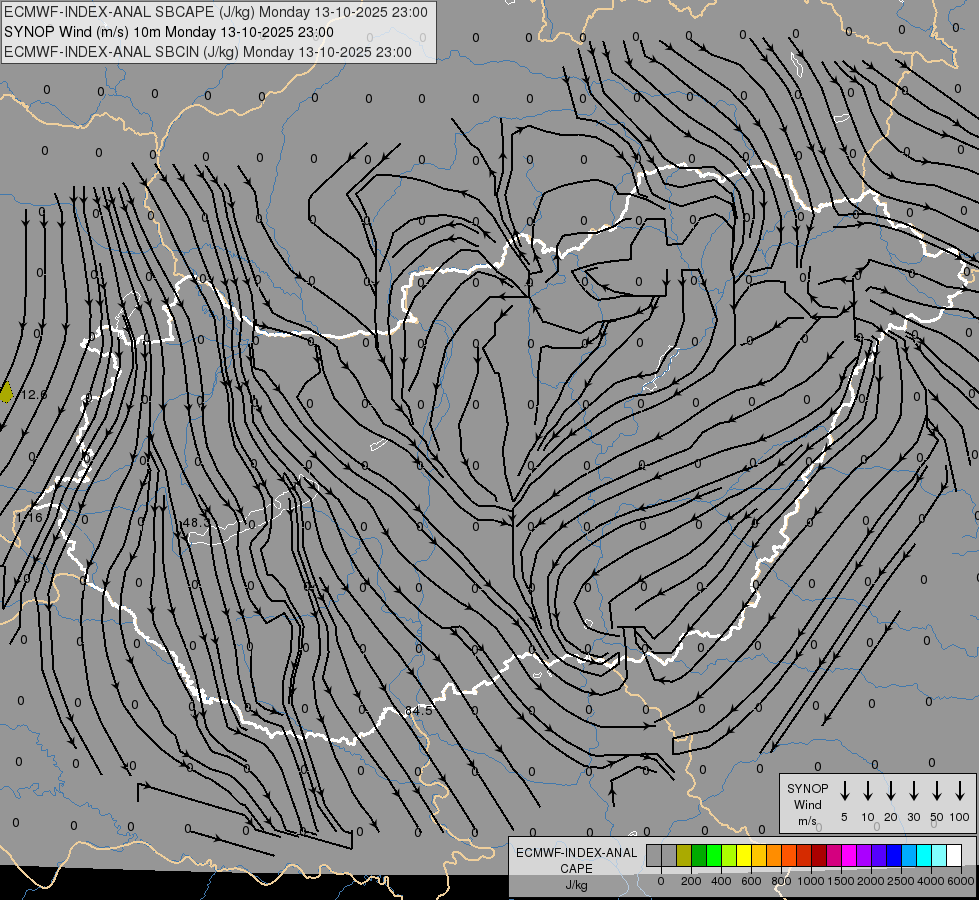The width and height of the screenshot is (979, 900).
Task: Pick the dark green CAPE legend swatch
Action: point(699,855)
